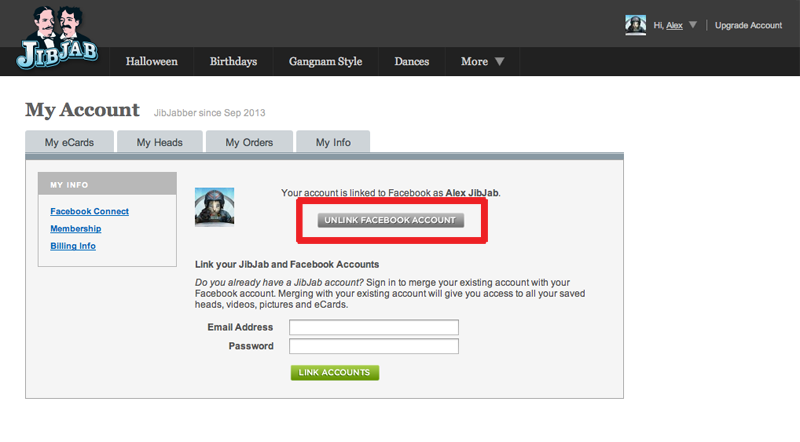This screenshot has height=442, width=800.
Task: Open the Halloween category
Action: 152,61
